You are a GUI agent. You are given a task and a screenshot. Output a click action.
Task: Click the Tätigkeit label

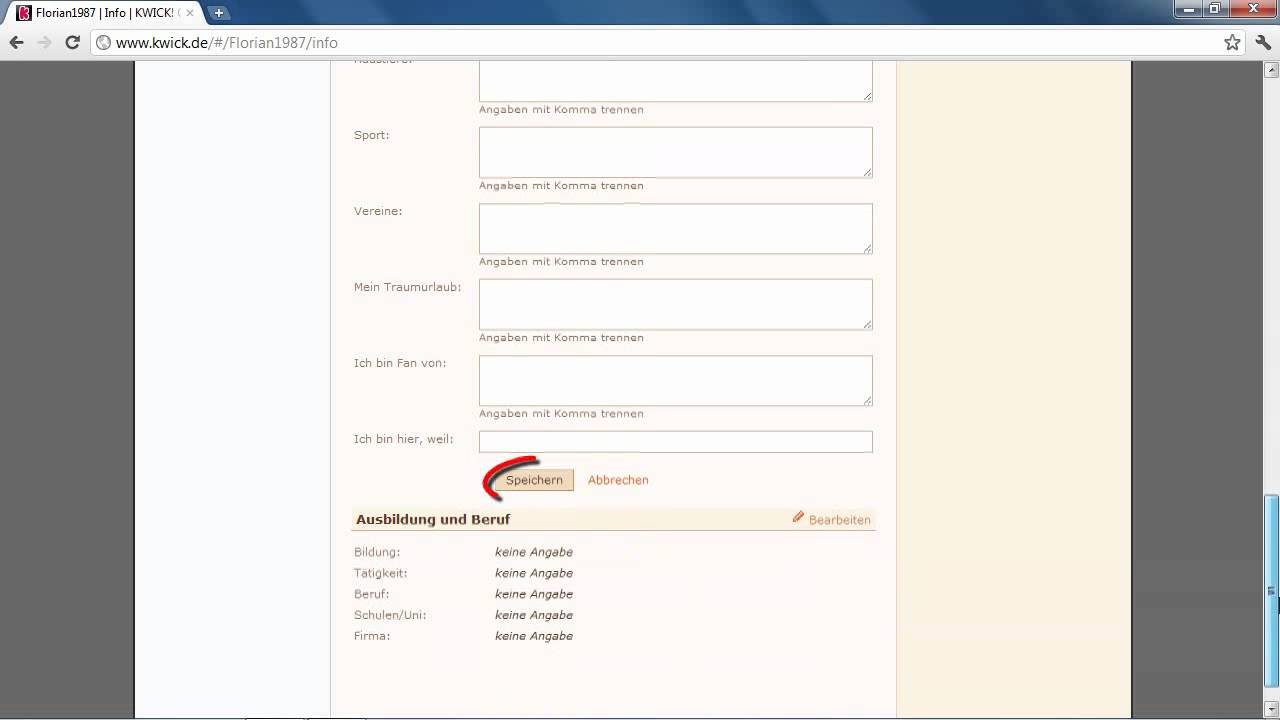tap(381, 573)
